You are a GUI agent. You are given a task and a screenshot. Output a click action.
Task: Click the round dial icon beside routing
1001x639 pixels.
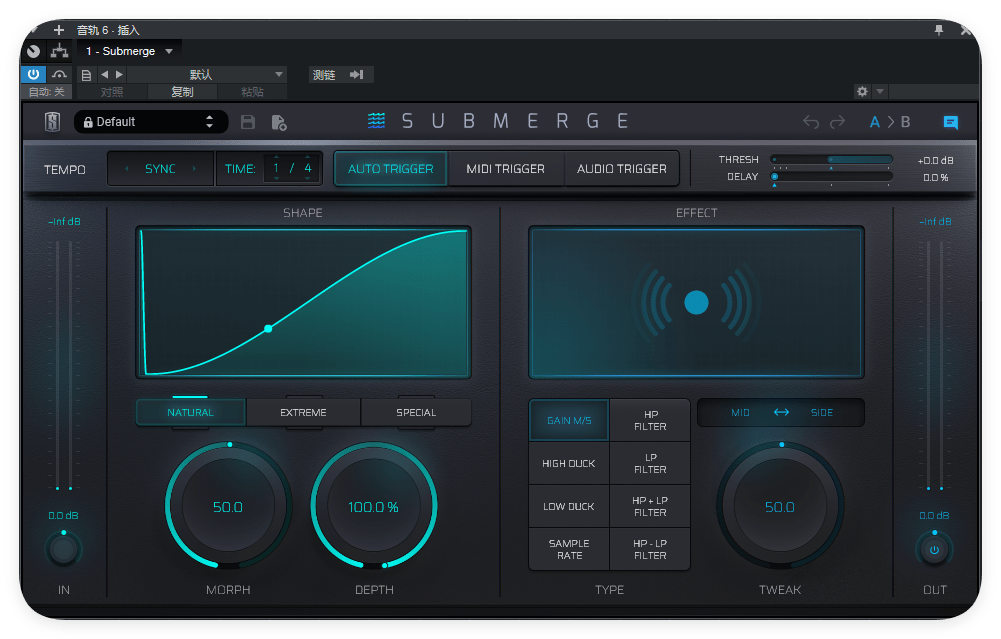tap(34, 51)
